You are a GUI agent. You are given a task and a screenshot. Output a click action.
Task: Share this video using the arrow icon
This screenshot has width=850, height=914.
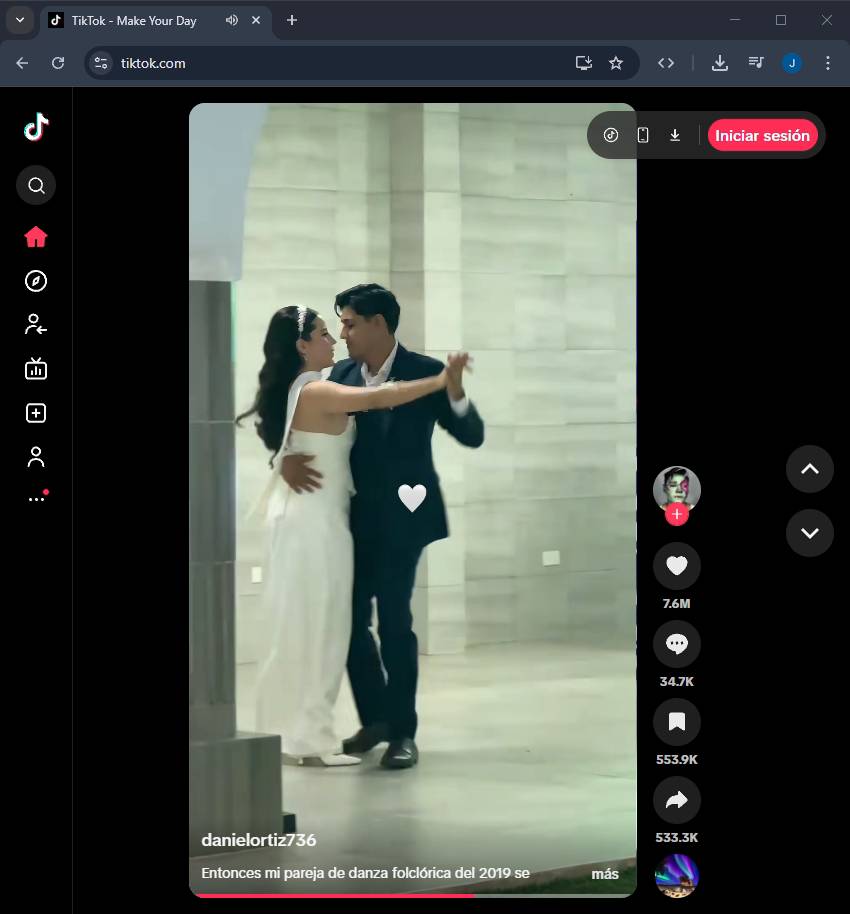pos(676,800)
